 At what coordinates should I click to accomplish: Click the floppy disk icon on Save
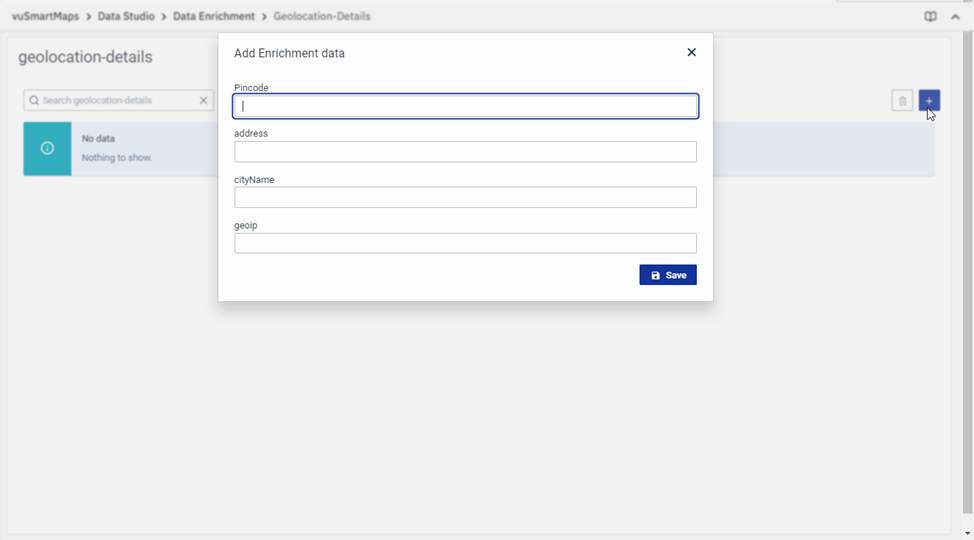(x=656, y=275)
